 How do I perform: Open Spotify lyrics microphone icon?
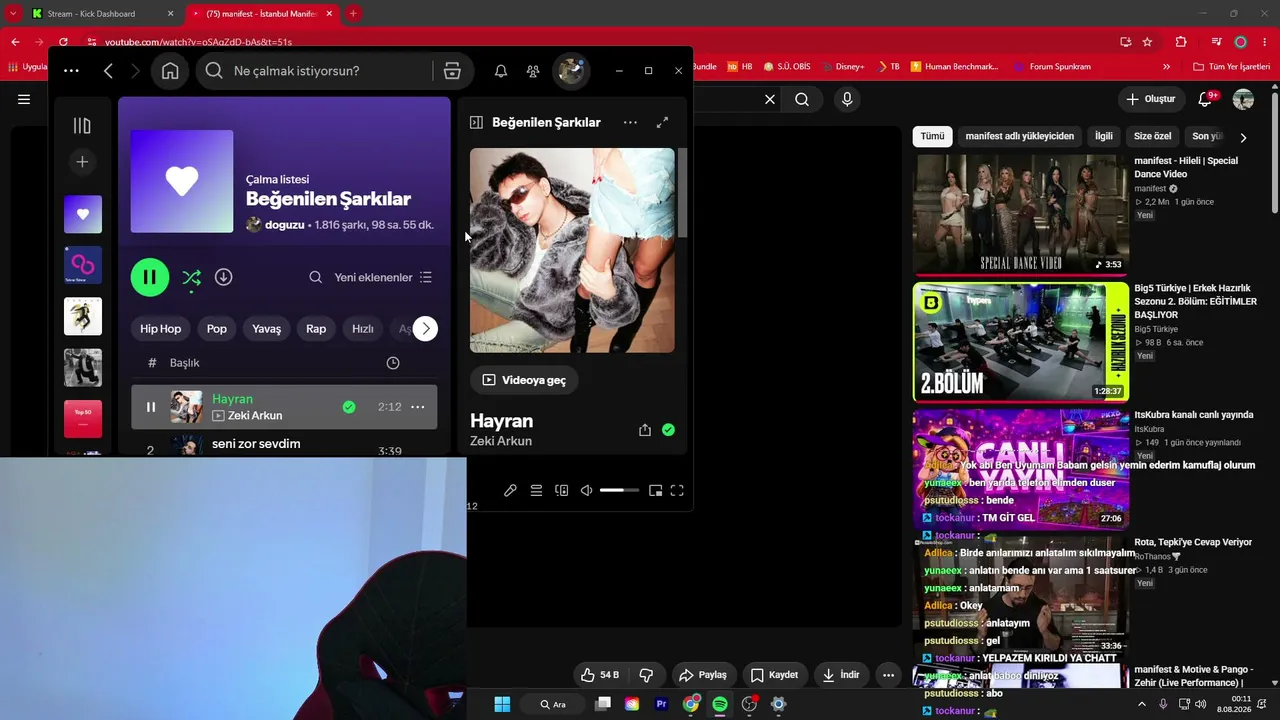510,490
